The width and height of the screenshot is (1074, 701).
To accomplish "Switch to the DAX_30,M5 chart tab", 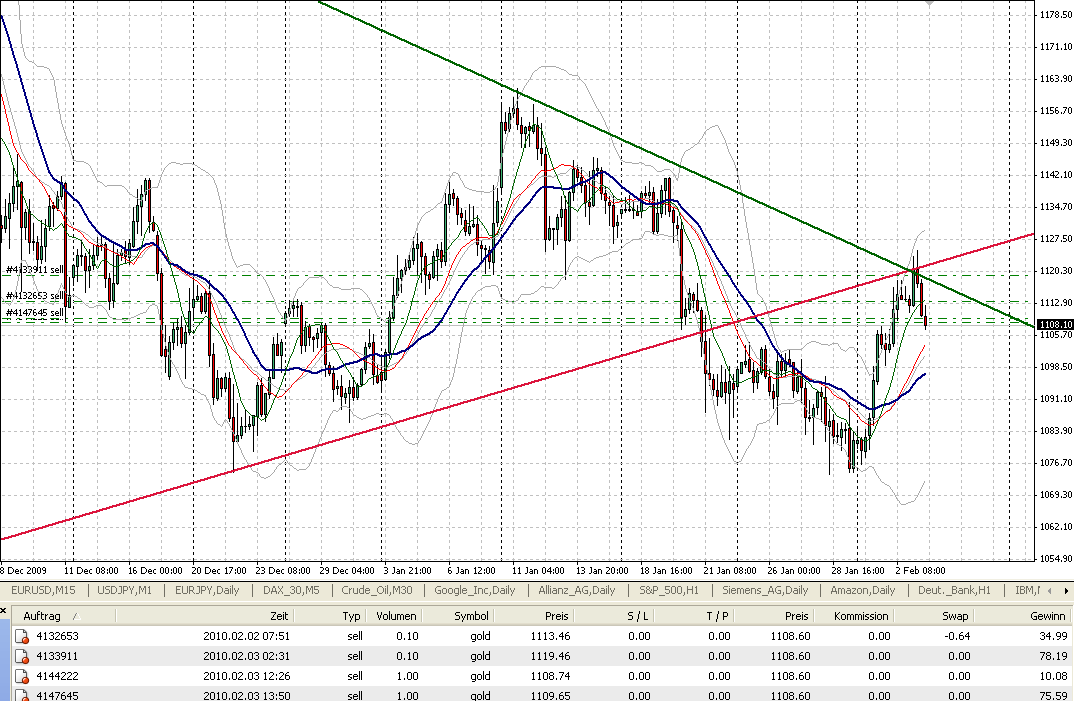I will [291, 590].
